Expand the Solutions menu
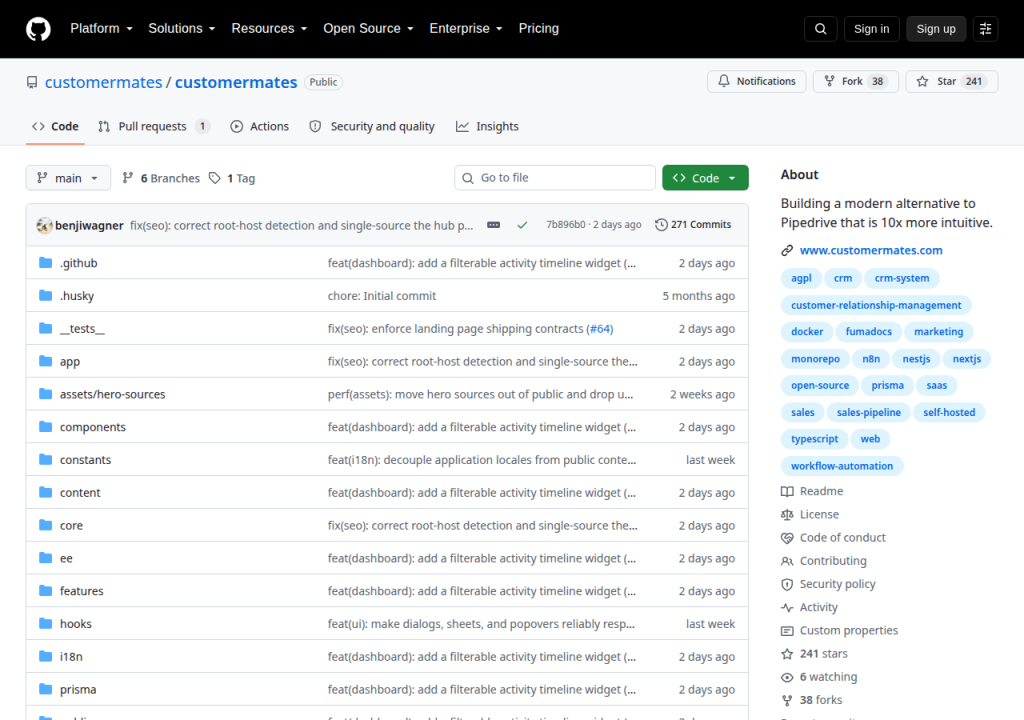Screen dimensions: 1024x720 [x=182, y=29]
